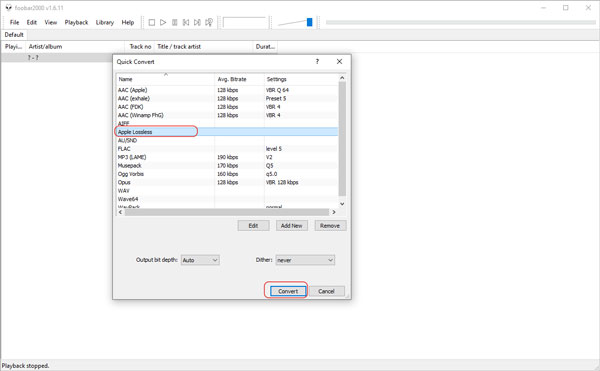Screen dimensions: 600x371
Task: Click the Title / track artist column header
Action: pyautogui.click(x=204, y=47)
